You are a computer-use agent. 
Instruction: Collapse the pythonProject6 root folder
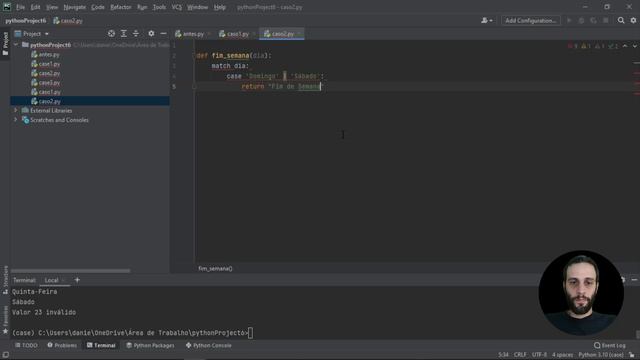pos(16,45)
